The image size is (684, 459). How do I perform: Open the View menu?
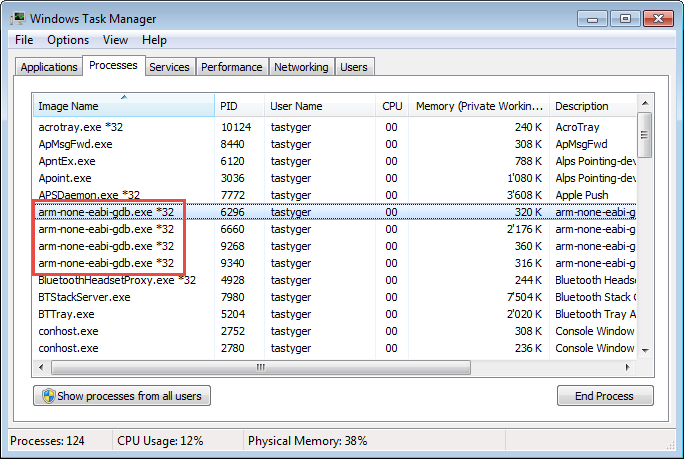(115, 40)
